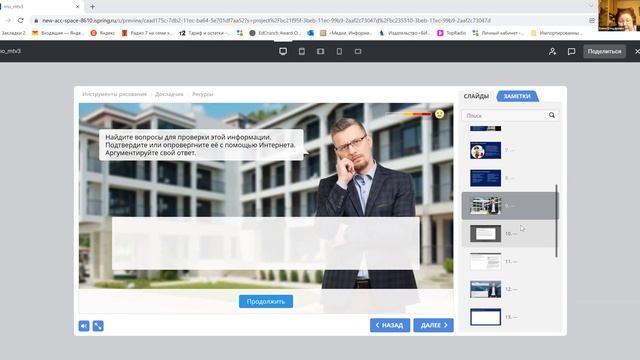640x360 pixels.
Task: Select the desktop preview device icon
Action: [283, 51]
